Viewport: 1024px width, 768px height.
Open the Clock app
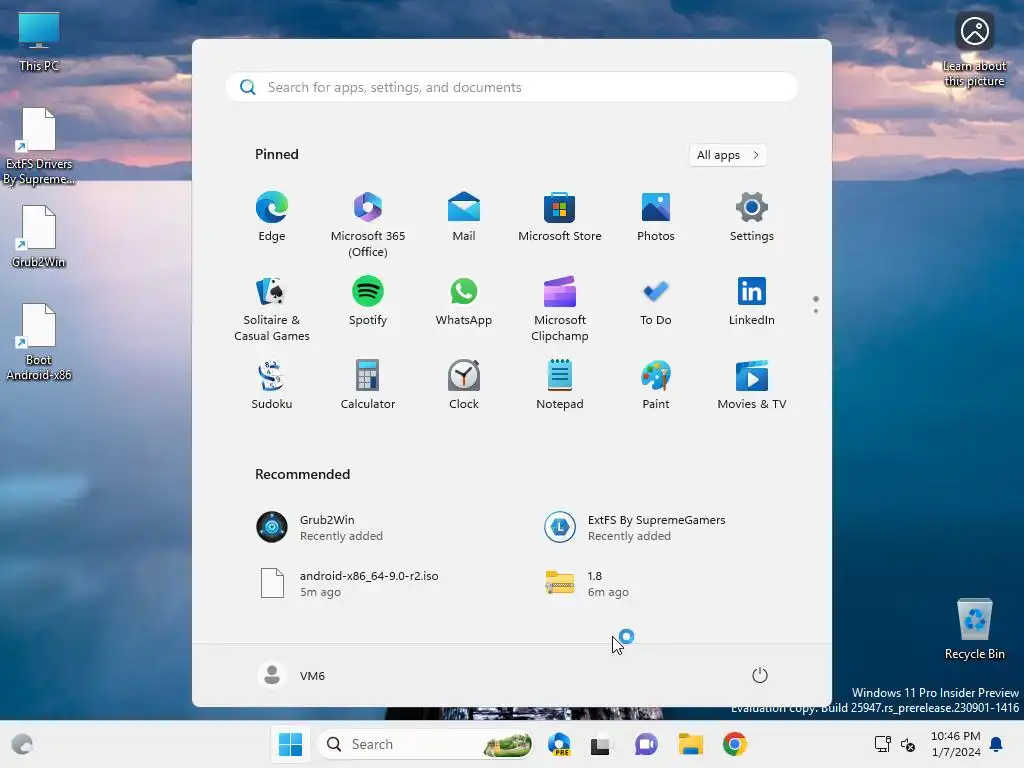(464, 385)
